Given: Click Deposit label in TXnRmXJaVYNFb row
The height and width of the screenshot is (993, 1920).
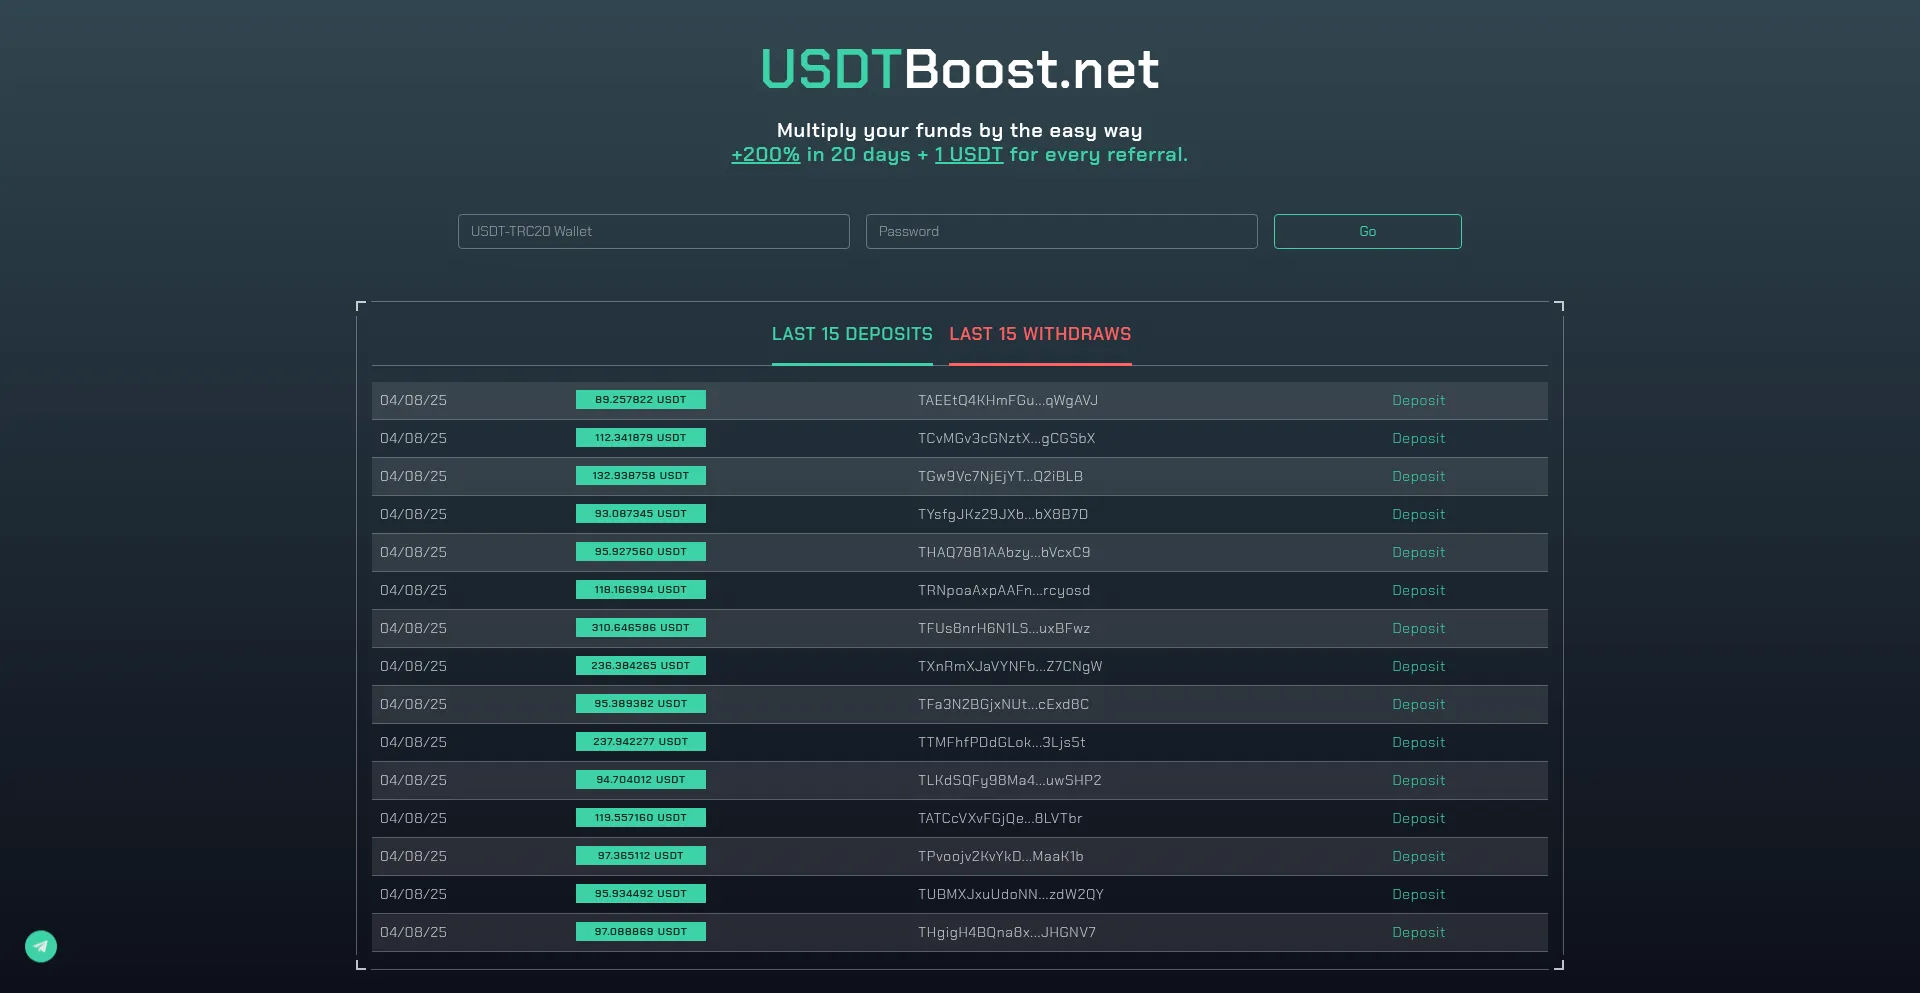Looking at the screenshot, I should [1418, 666].
